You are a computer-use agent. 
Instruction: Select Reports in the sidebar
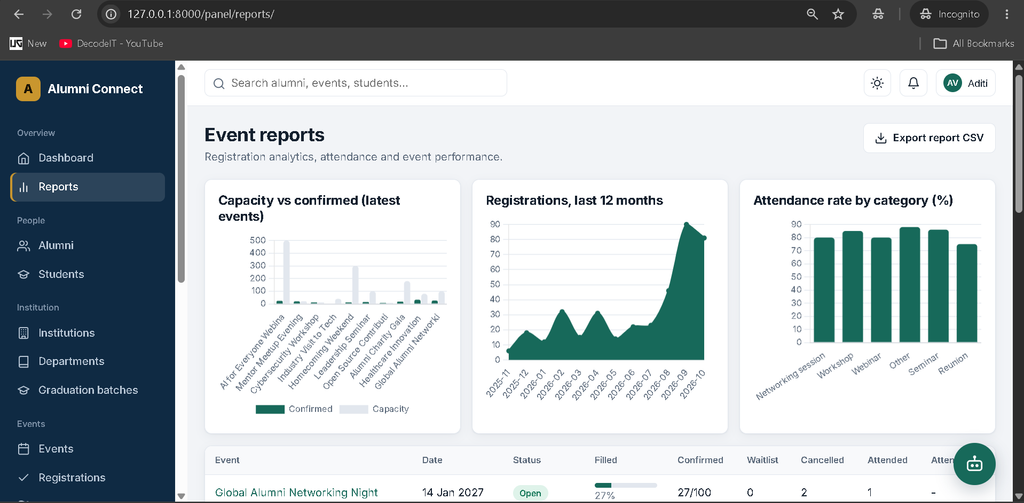(x=88, y=187)
